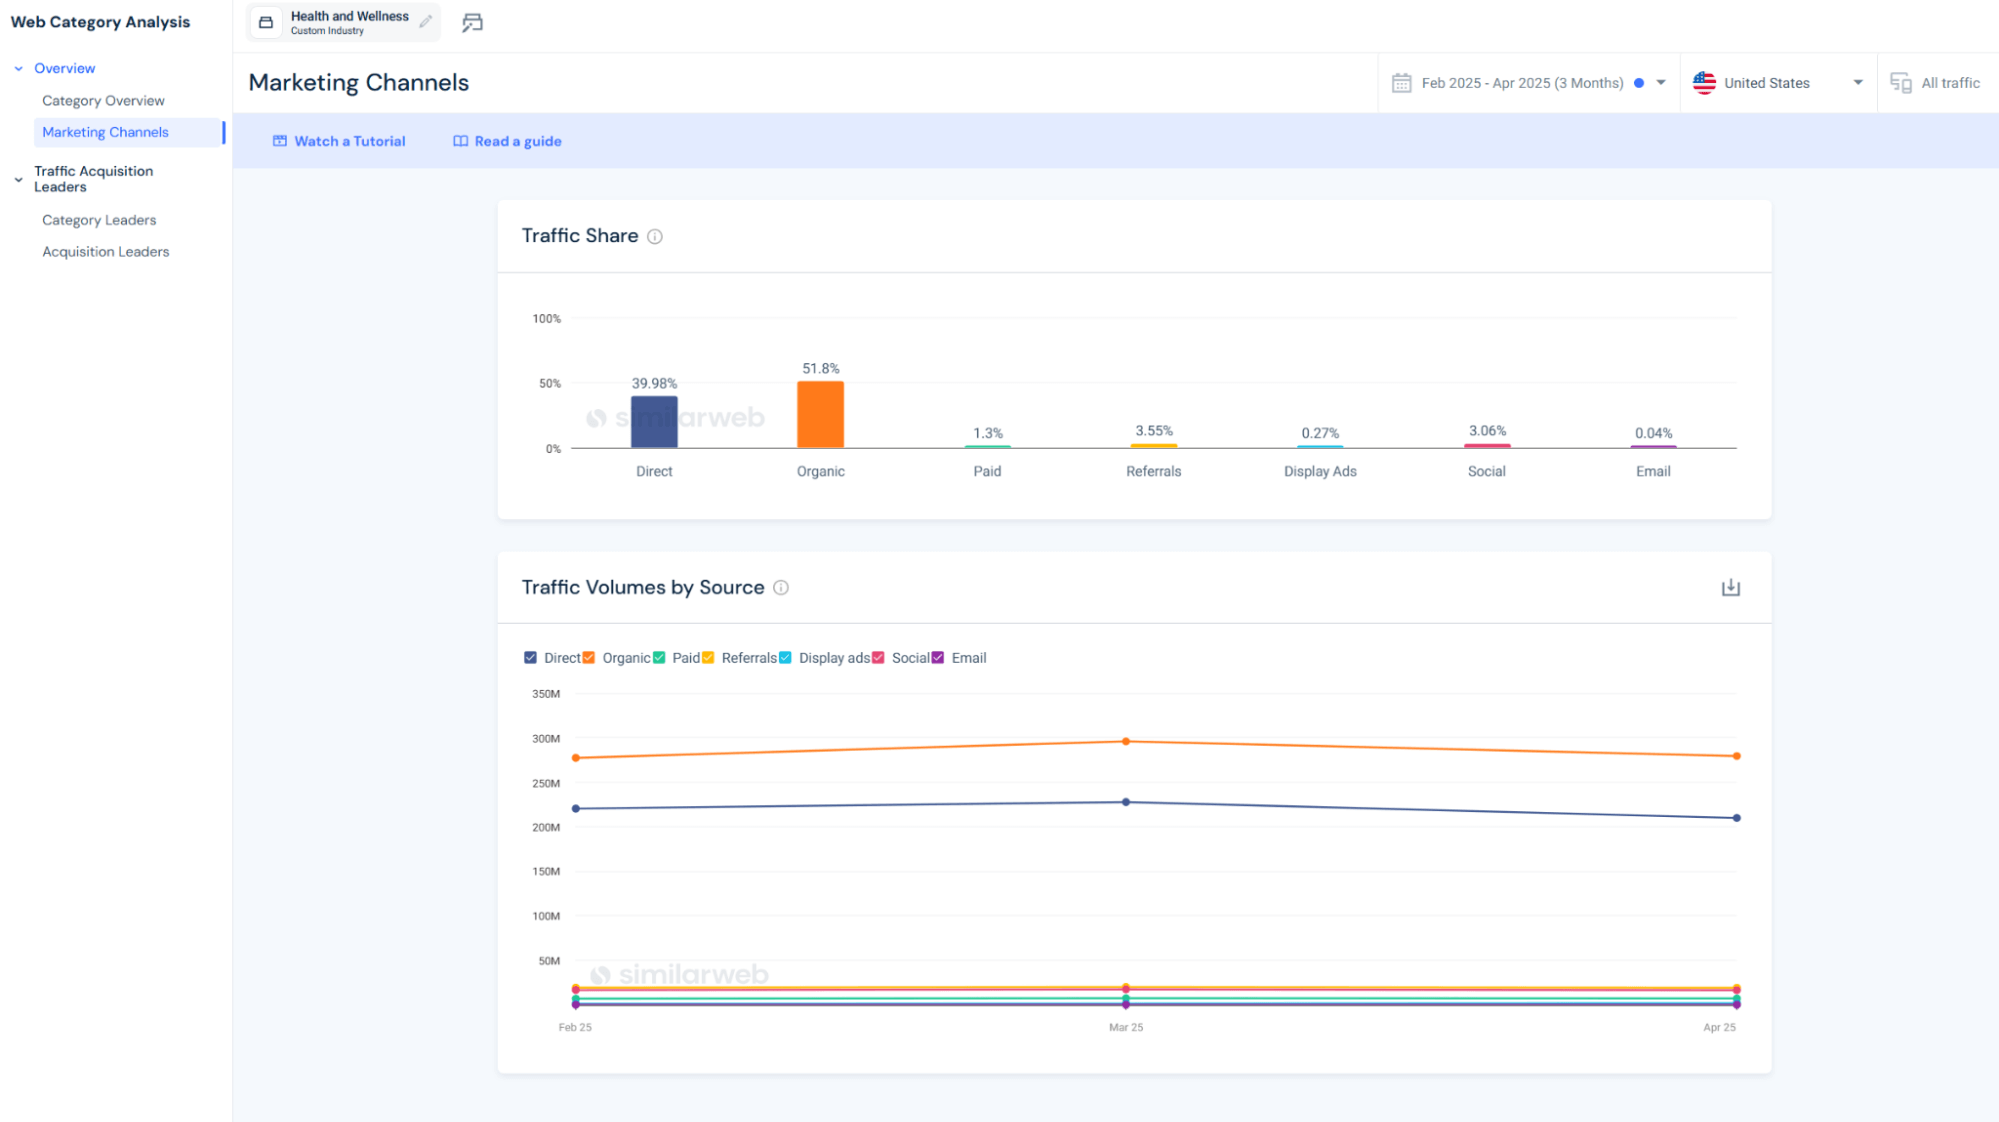1999x1122 pixels.
Task: Download the Traffic Volumes chart data
Action: point(1731,588)
